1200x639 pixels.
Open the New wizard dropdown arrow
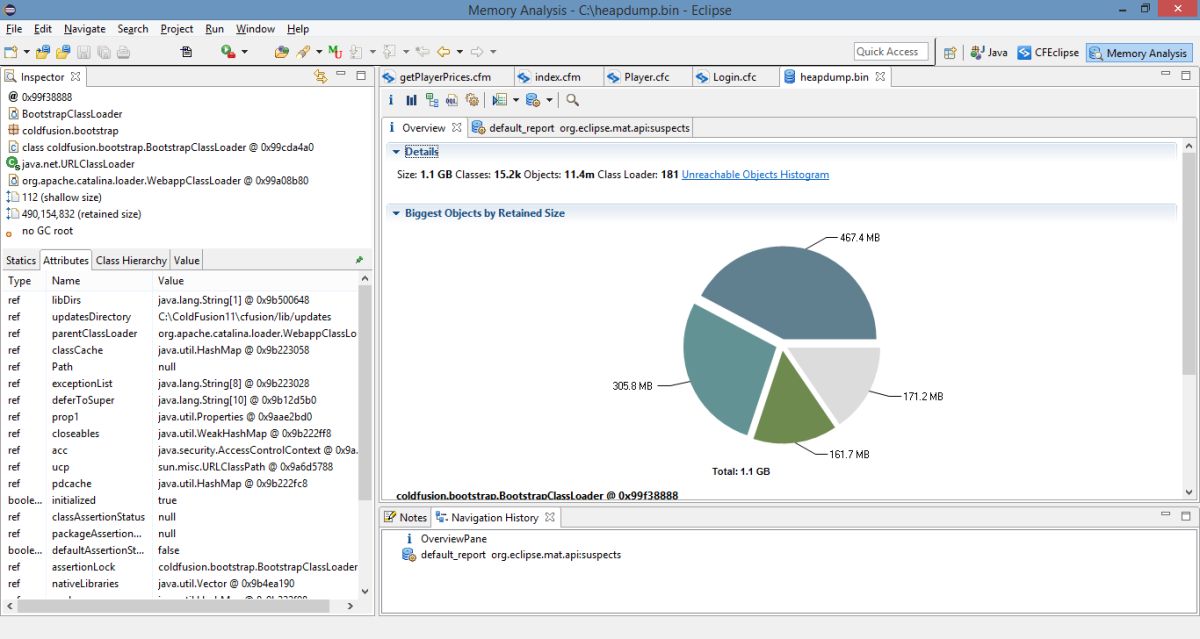coord(26,52)
